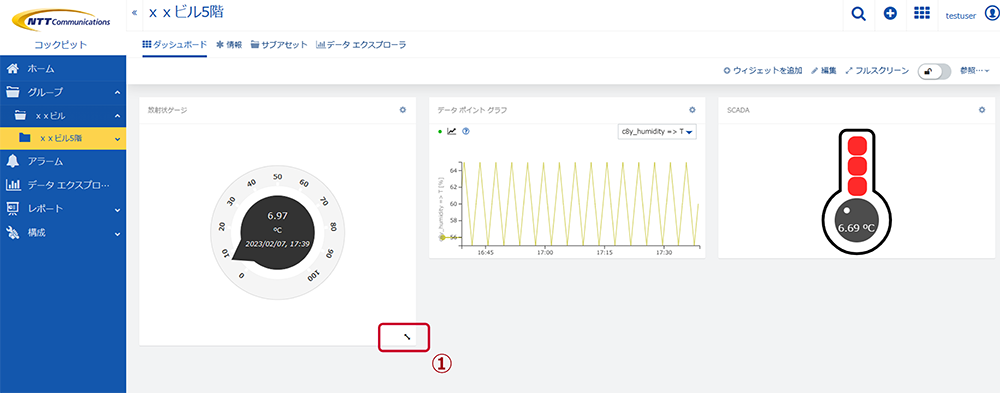Click フルスクリーン button
1000x393 pixels.
[877, 71]
